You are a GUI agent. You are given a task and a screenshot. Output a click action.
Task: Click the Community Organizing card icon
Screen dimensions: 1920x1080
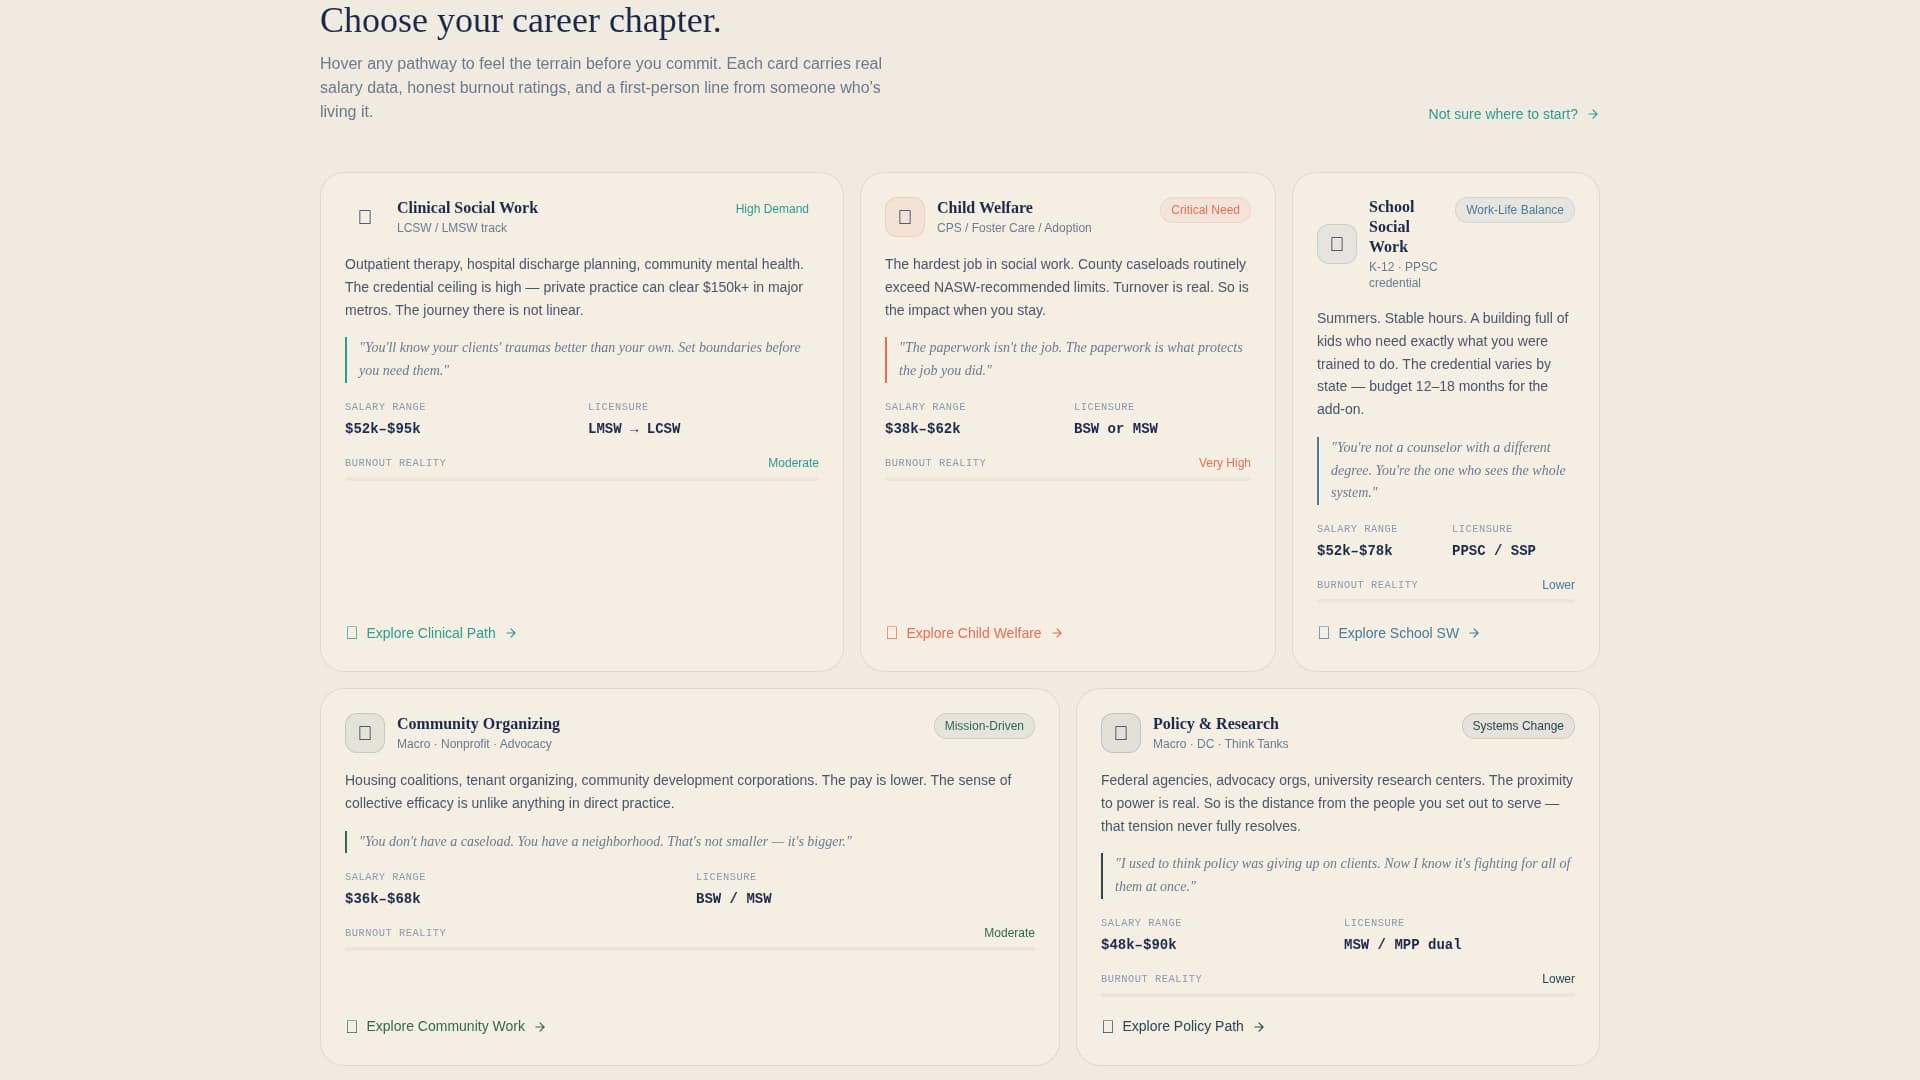coord(364,732)
